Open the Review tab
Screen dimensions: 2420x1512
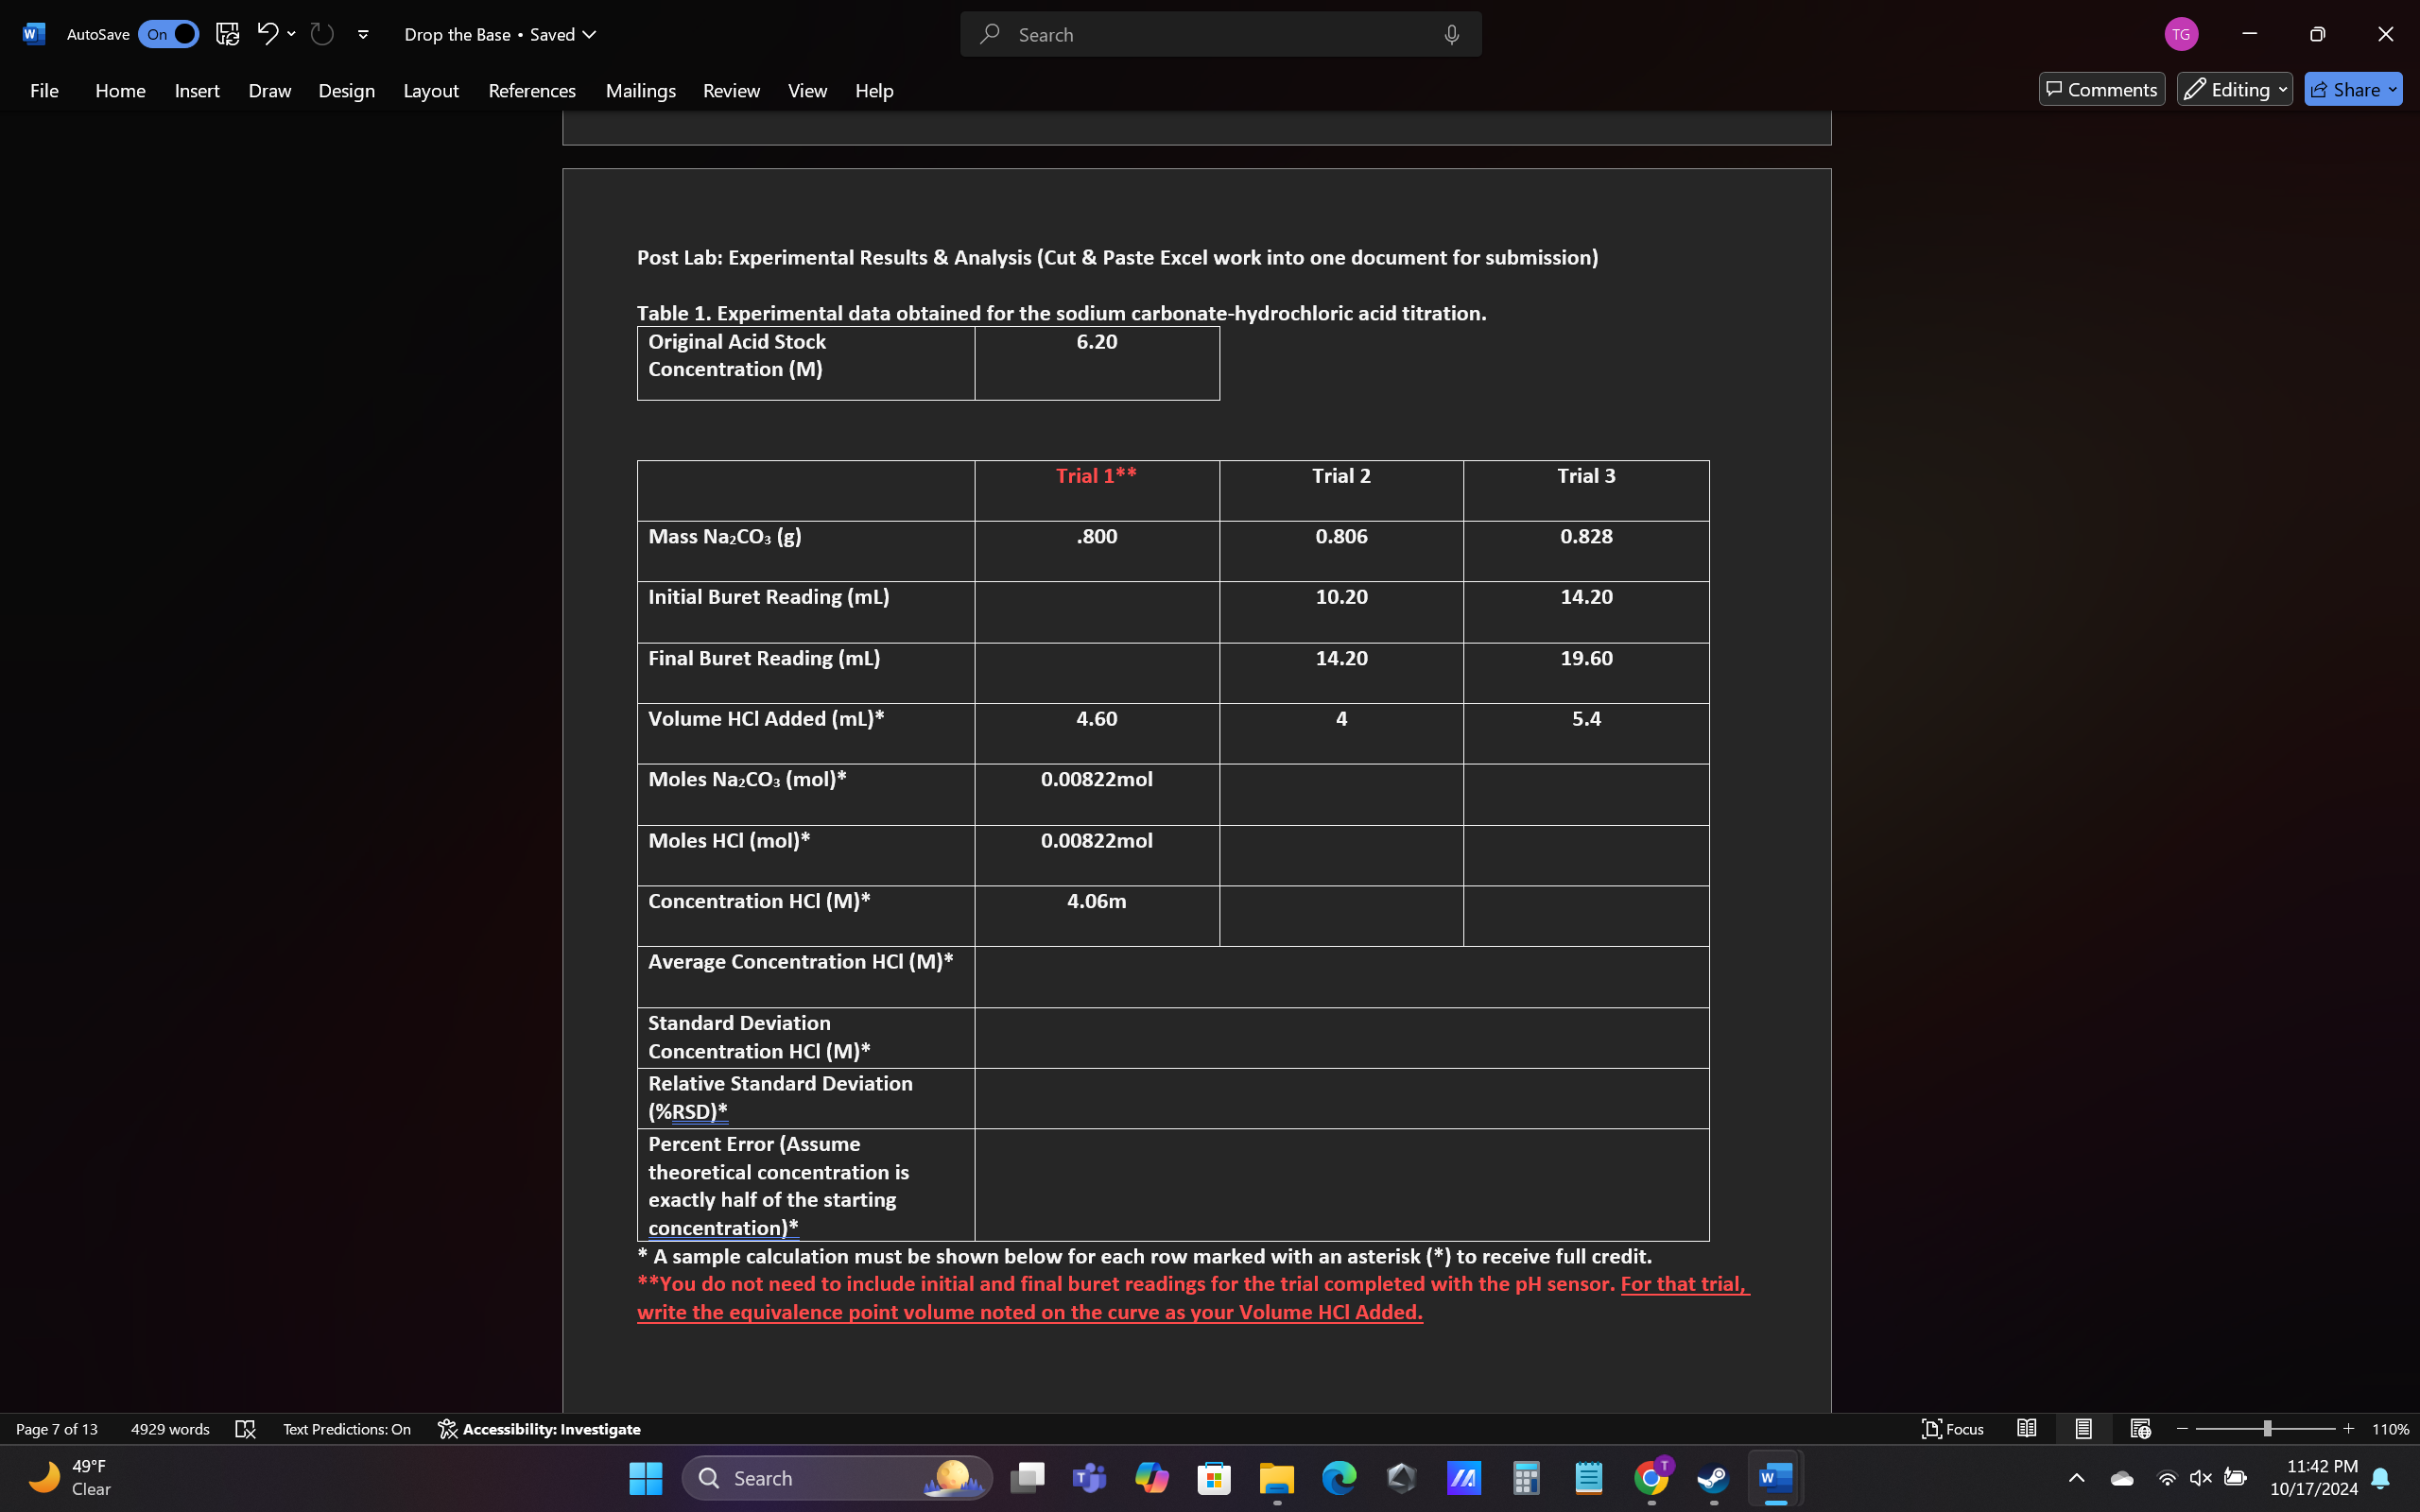click(731, 90)
